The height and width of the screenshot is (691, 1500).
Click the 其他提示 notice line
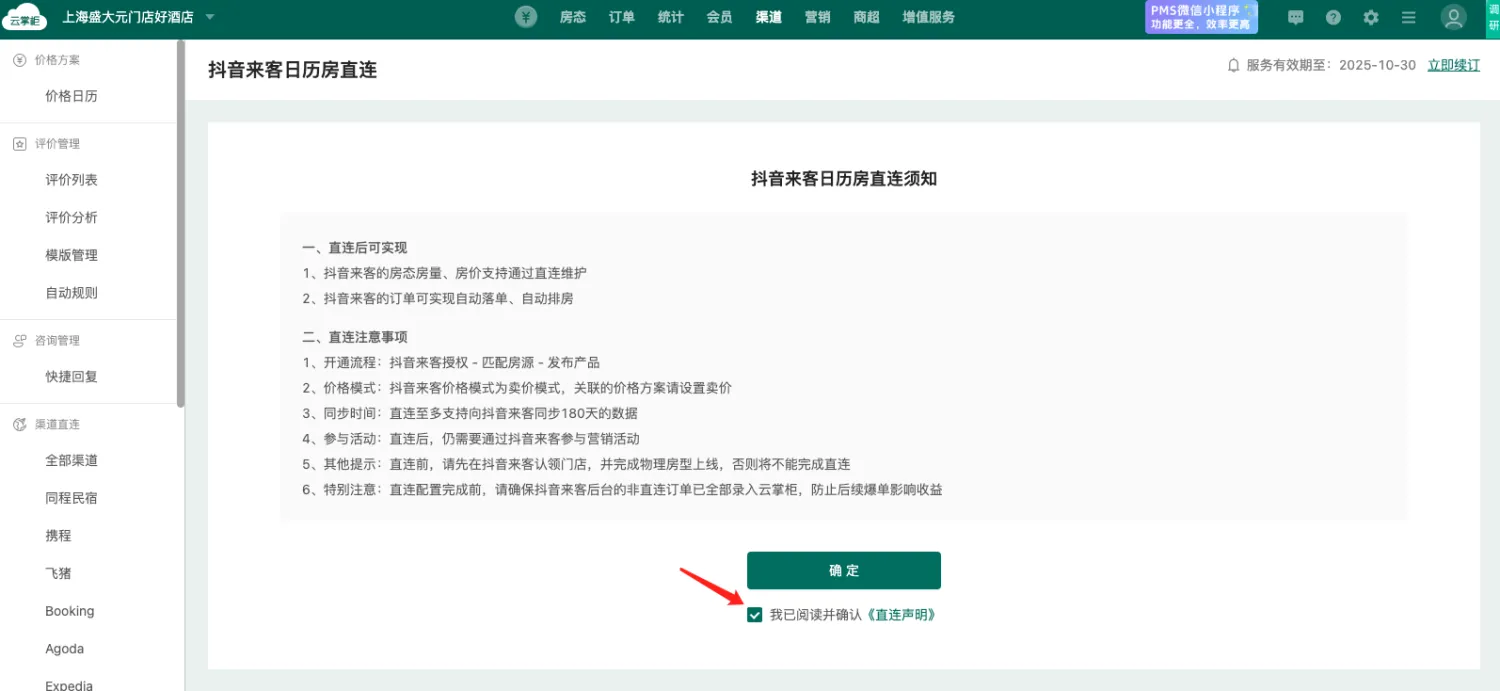576,464
